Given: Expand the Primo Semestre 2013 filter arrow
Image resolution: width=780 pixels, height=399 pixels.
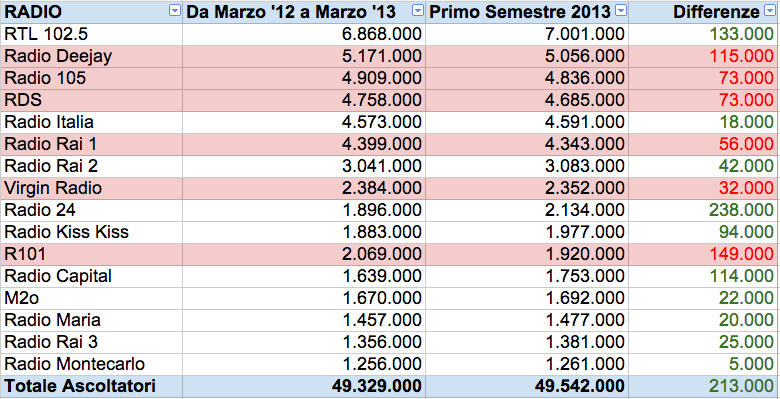Looking at the screenshot, I should pos(621,11).
